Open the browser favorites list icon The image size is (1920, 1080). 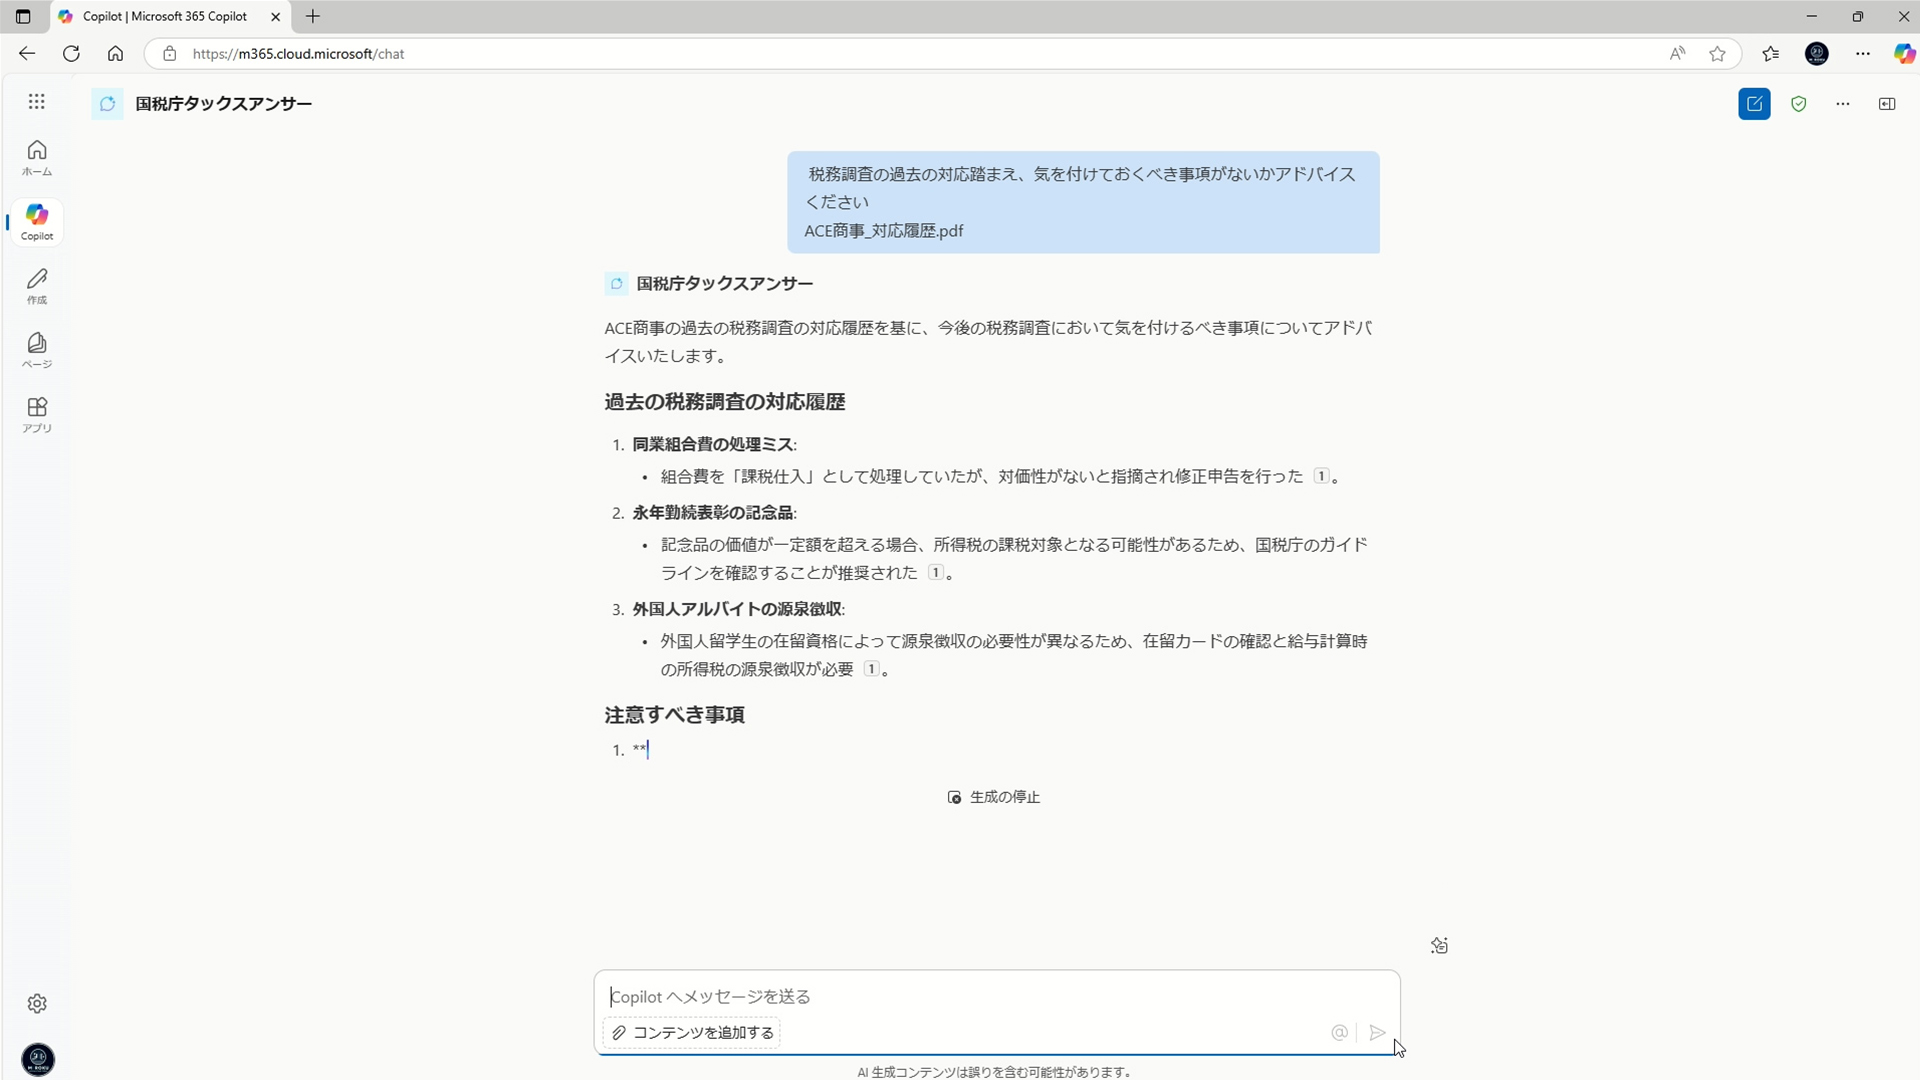[x=1771, y=54]
